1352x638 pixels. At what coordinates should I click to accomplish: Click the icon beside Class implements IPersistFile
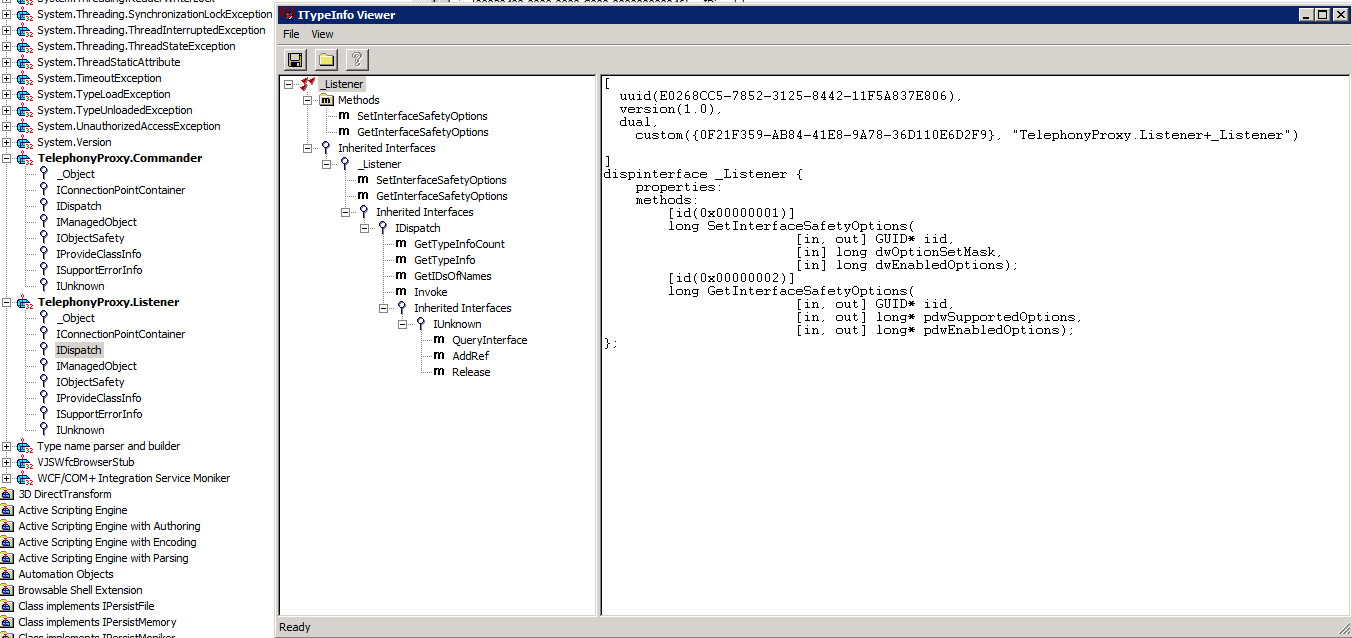[x=8, y=606]
